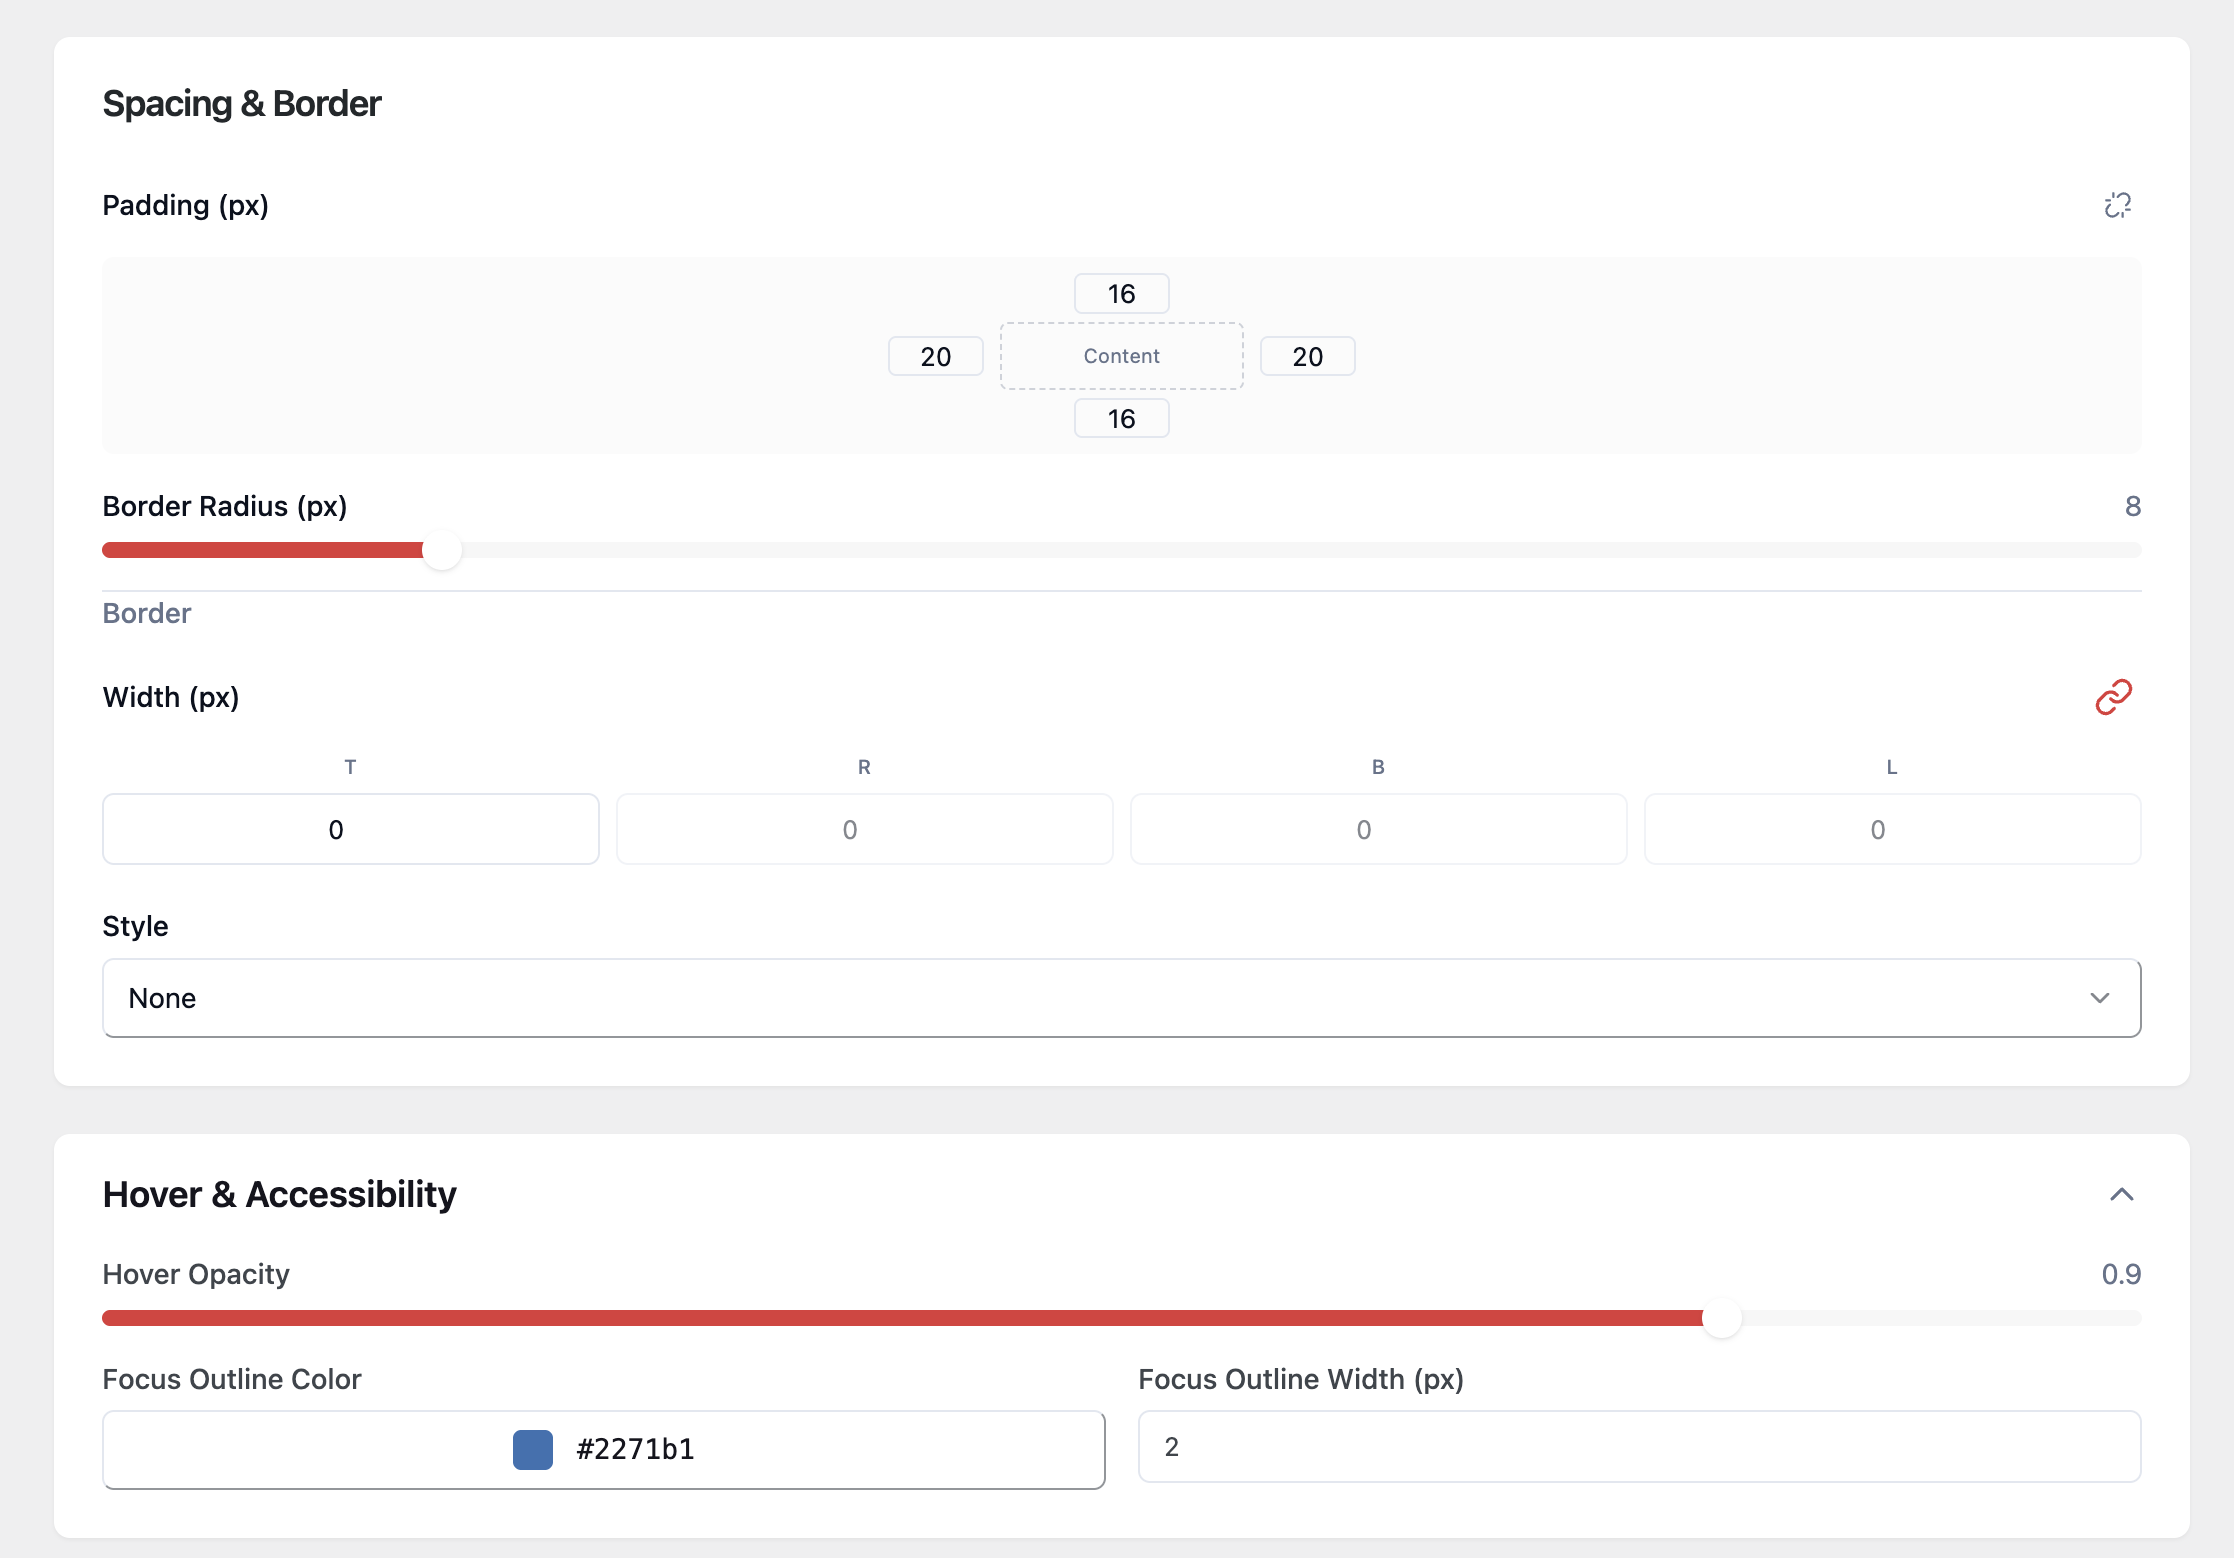The width and height of the screenshot is (2234, 1558).
Task: Click the left border width L field
Action: pos(1892,829)
